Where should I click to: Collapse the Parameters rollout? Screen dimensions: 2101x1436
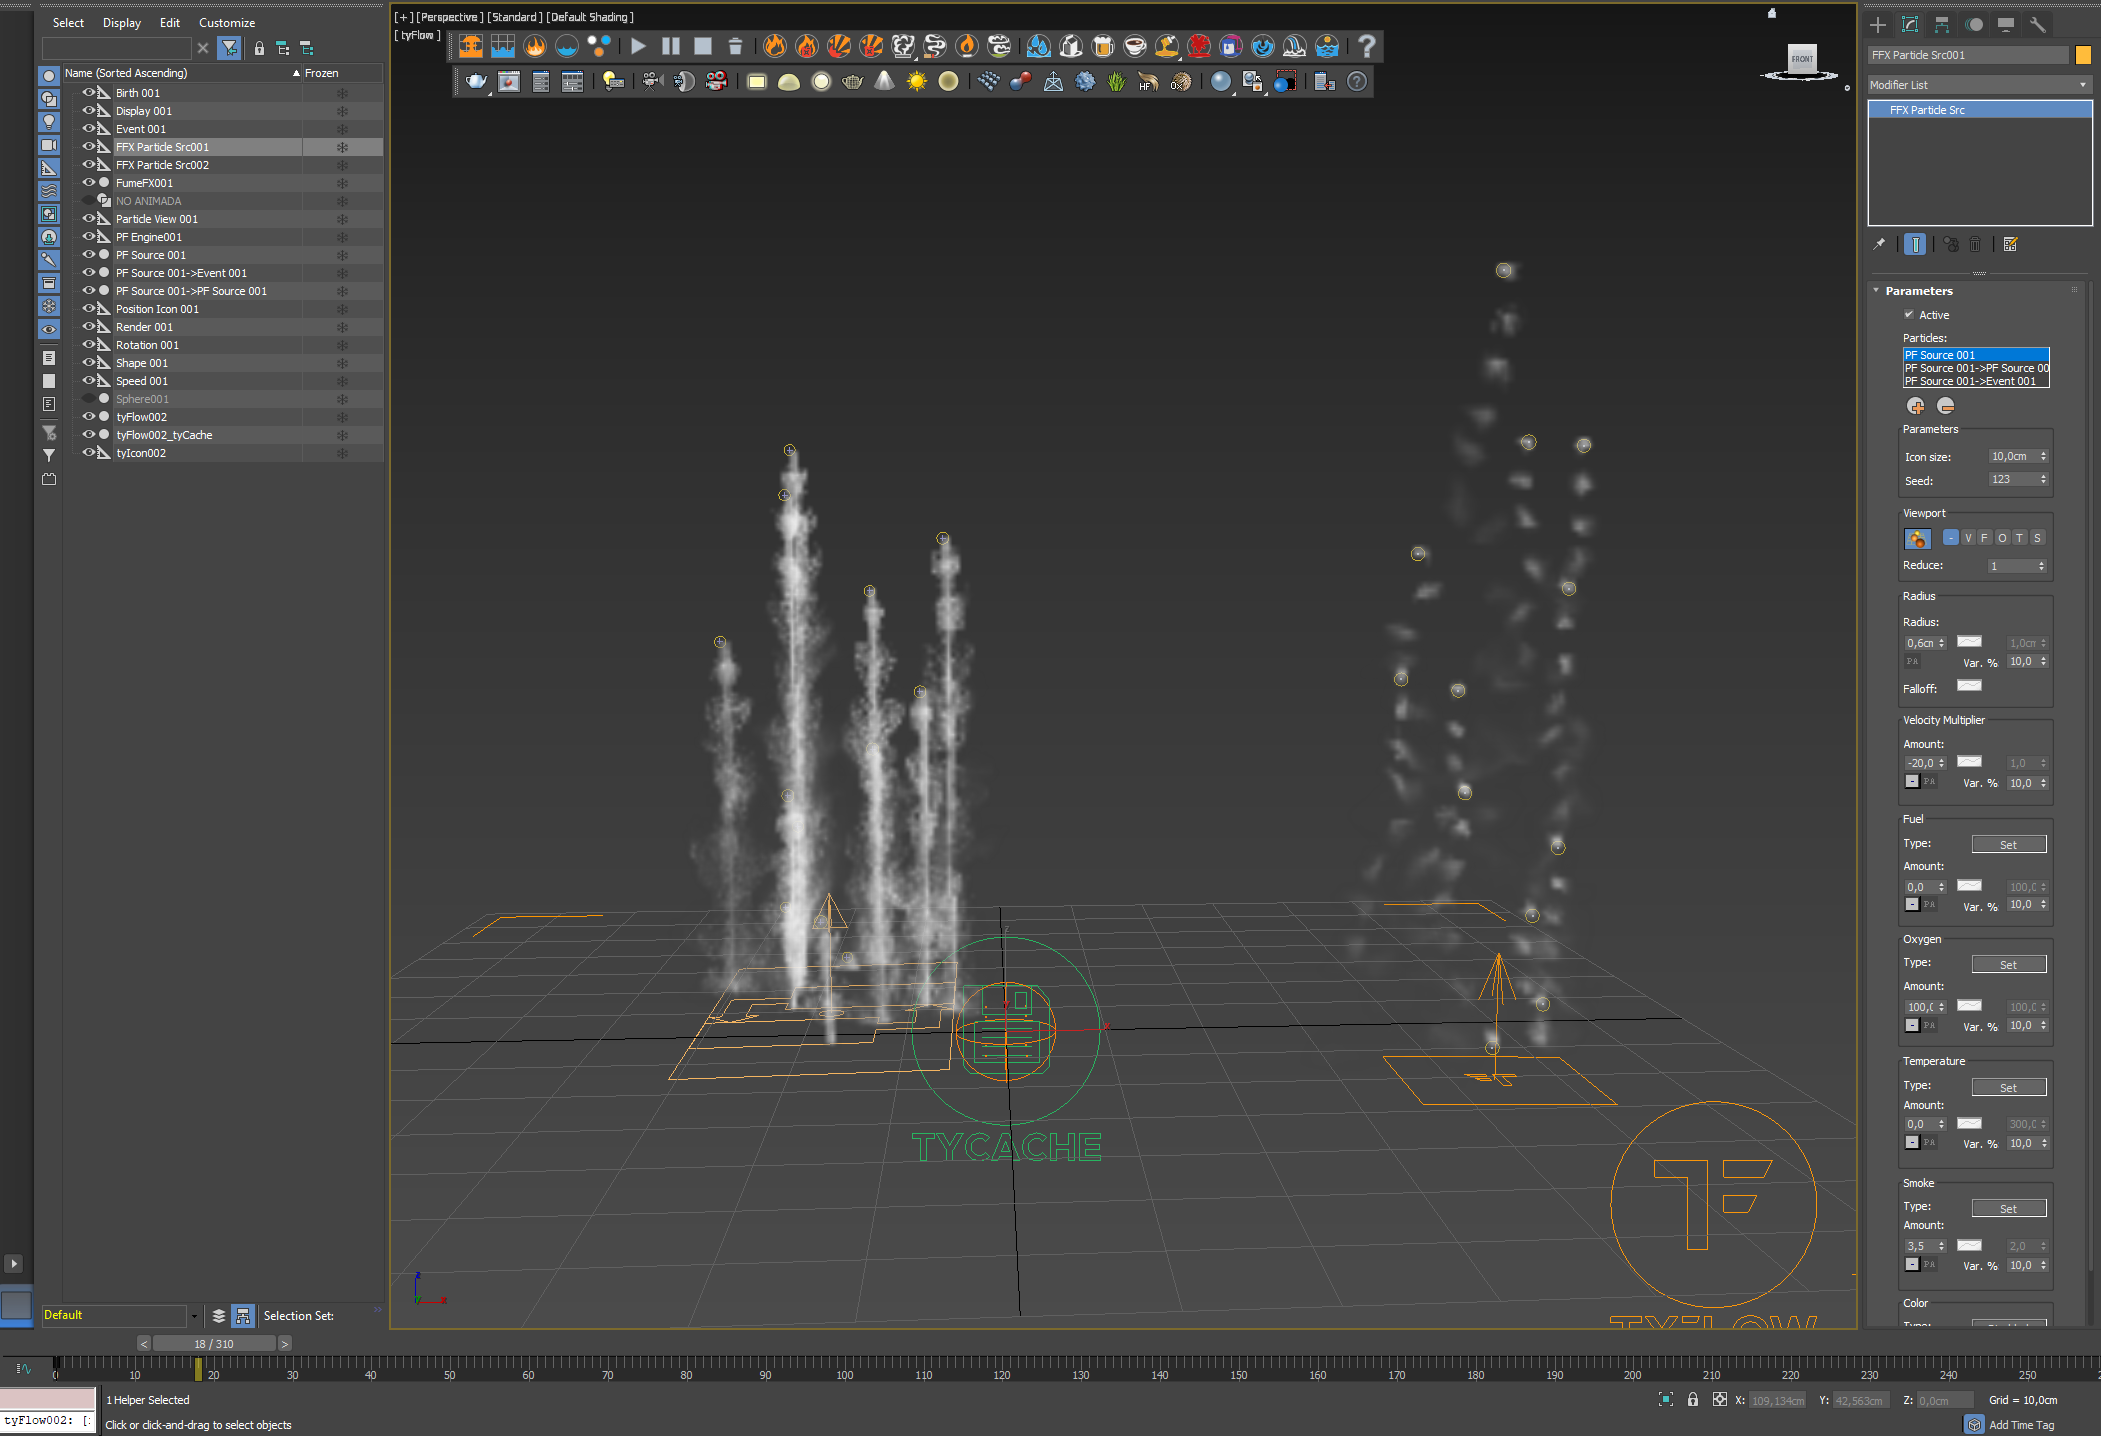click(x=1918, y=291)
